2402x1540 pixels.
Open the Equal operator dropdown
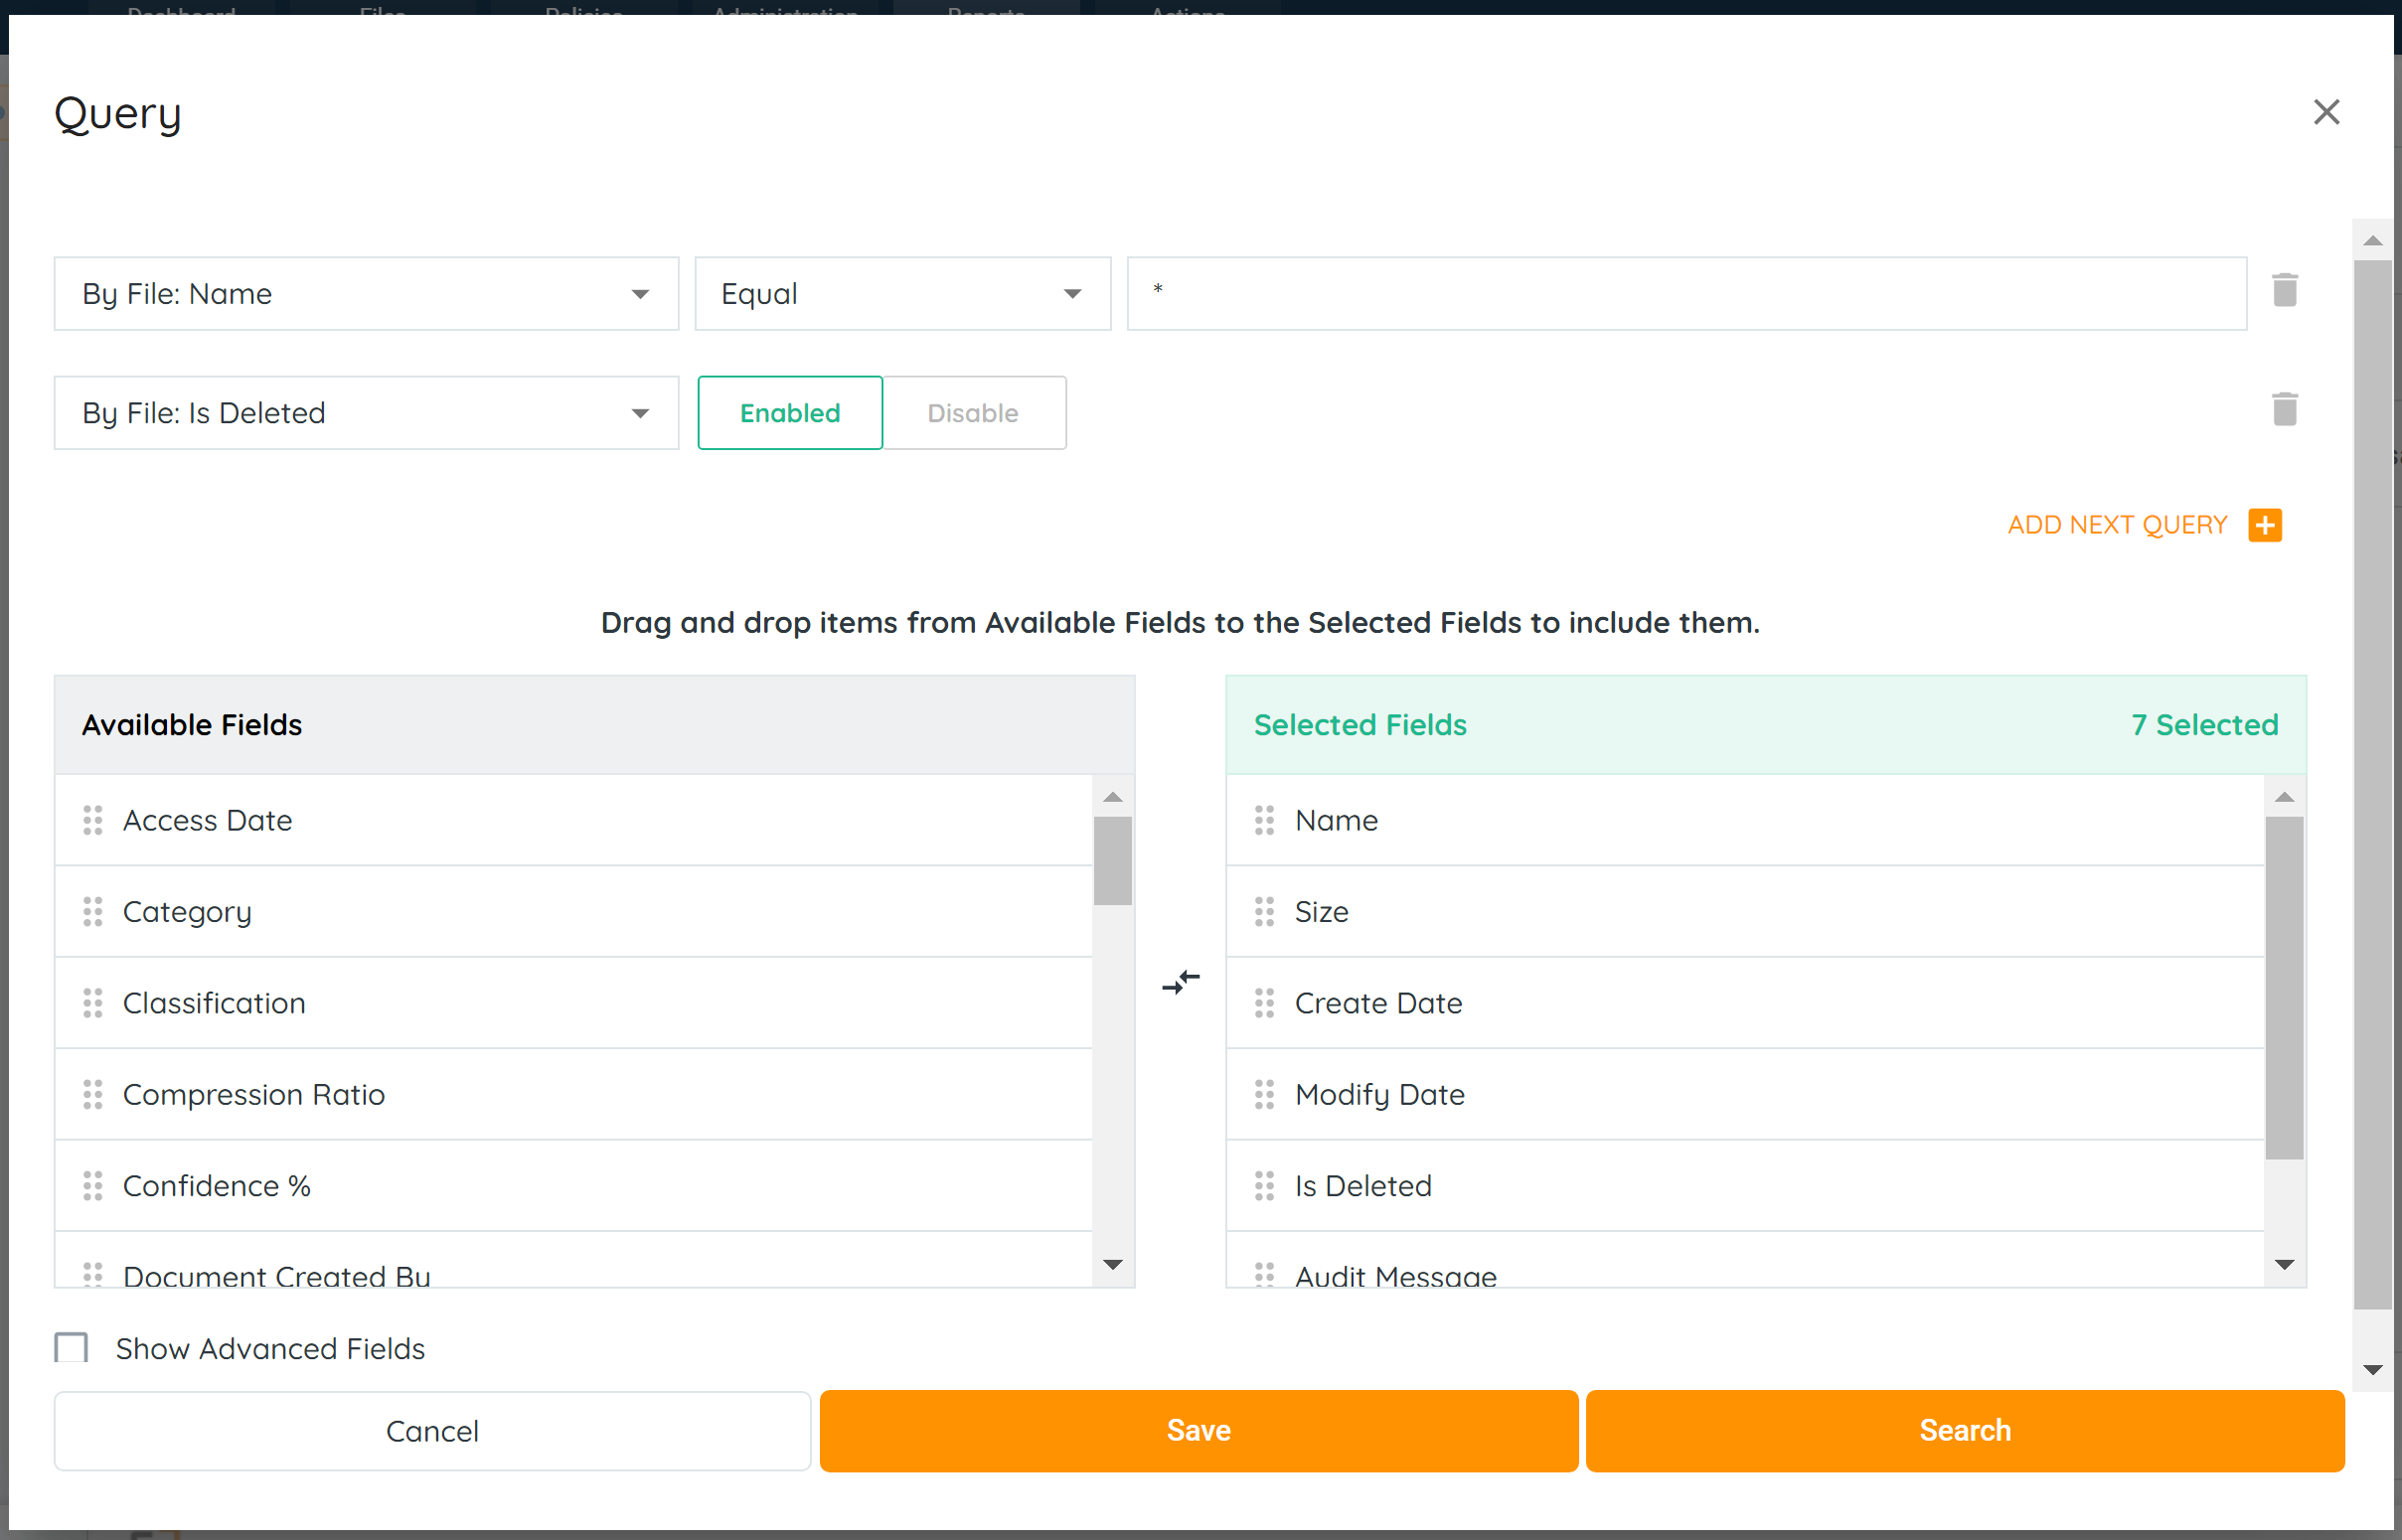(902, 294)
